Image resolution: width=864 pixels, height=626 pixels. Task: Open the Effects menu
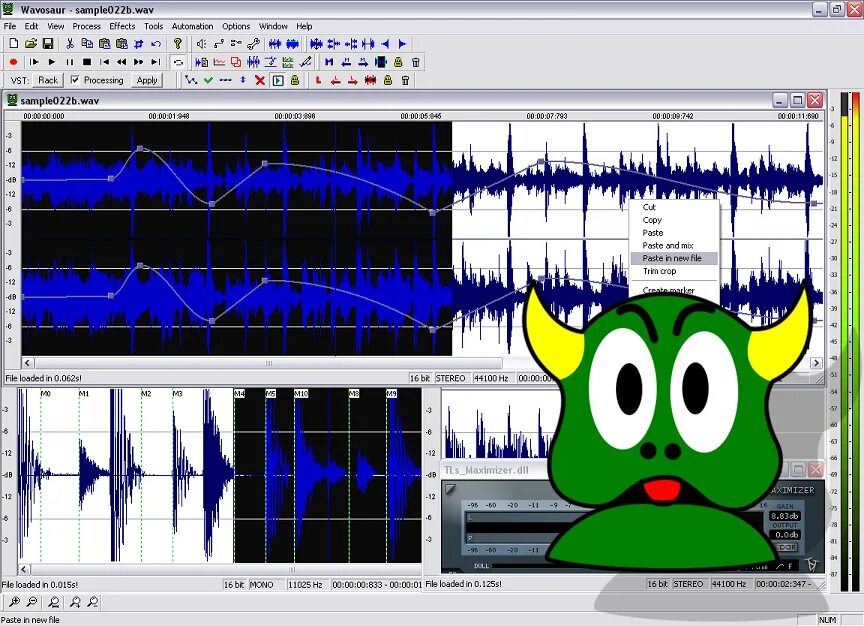122,26
